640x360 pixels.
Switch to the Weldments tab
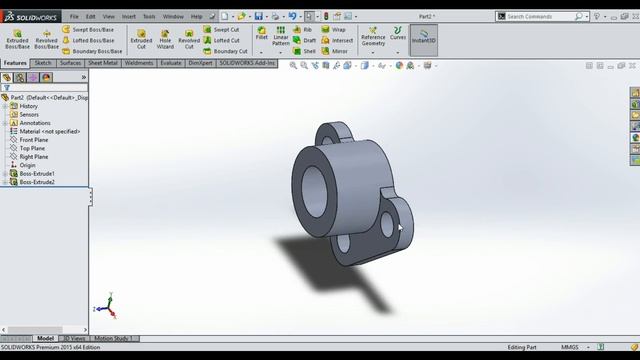point(139,63)
